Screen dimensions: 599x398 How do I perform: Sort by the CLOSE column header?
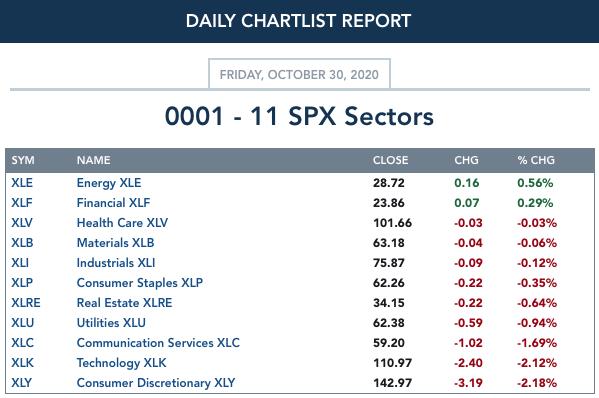(390, 160)
